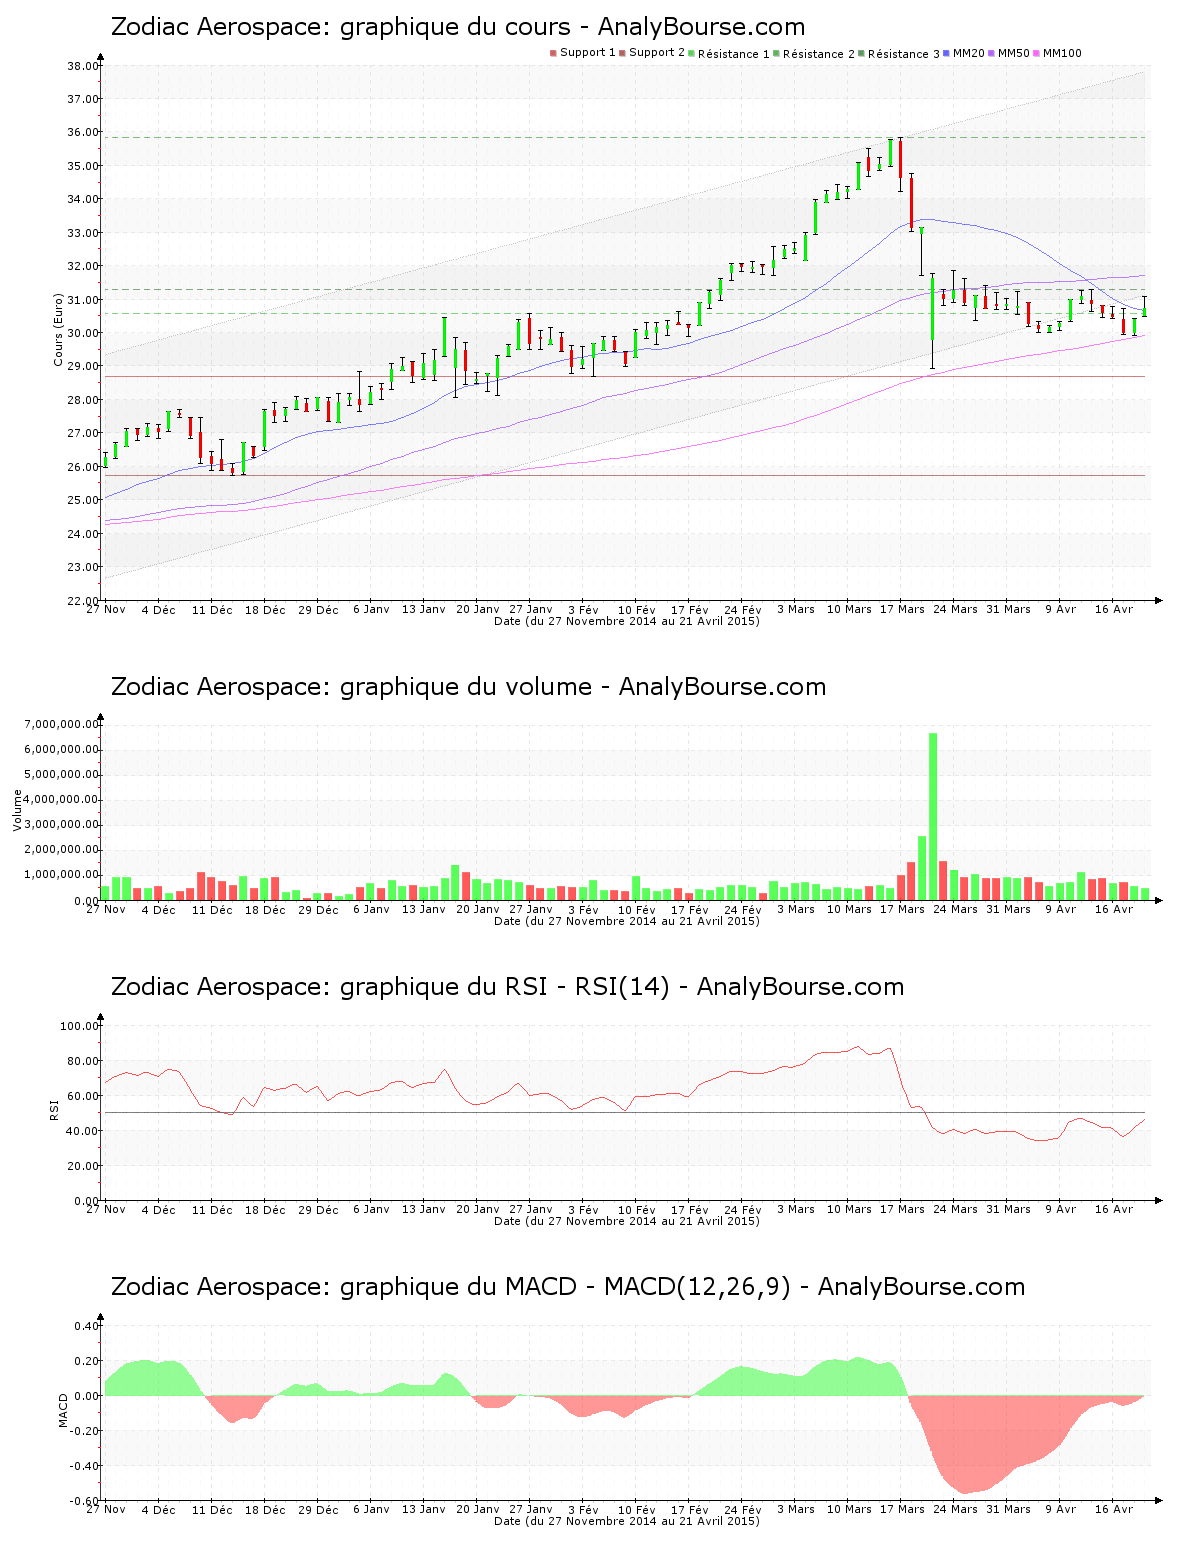Click the red horizontal support line on price chart
The height and width of the screenshot is (1550, 1200).
click(625, 376)
